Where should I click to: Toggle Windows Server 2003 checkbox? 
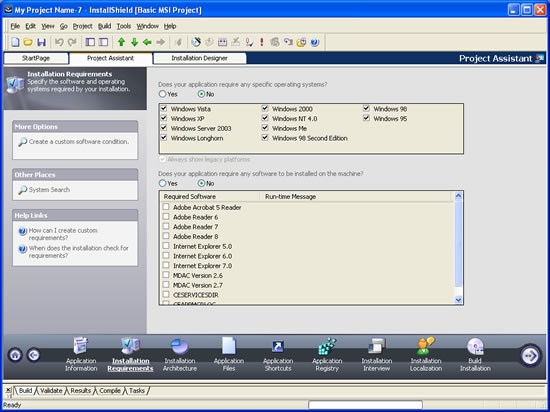(164, 128)
